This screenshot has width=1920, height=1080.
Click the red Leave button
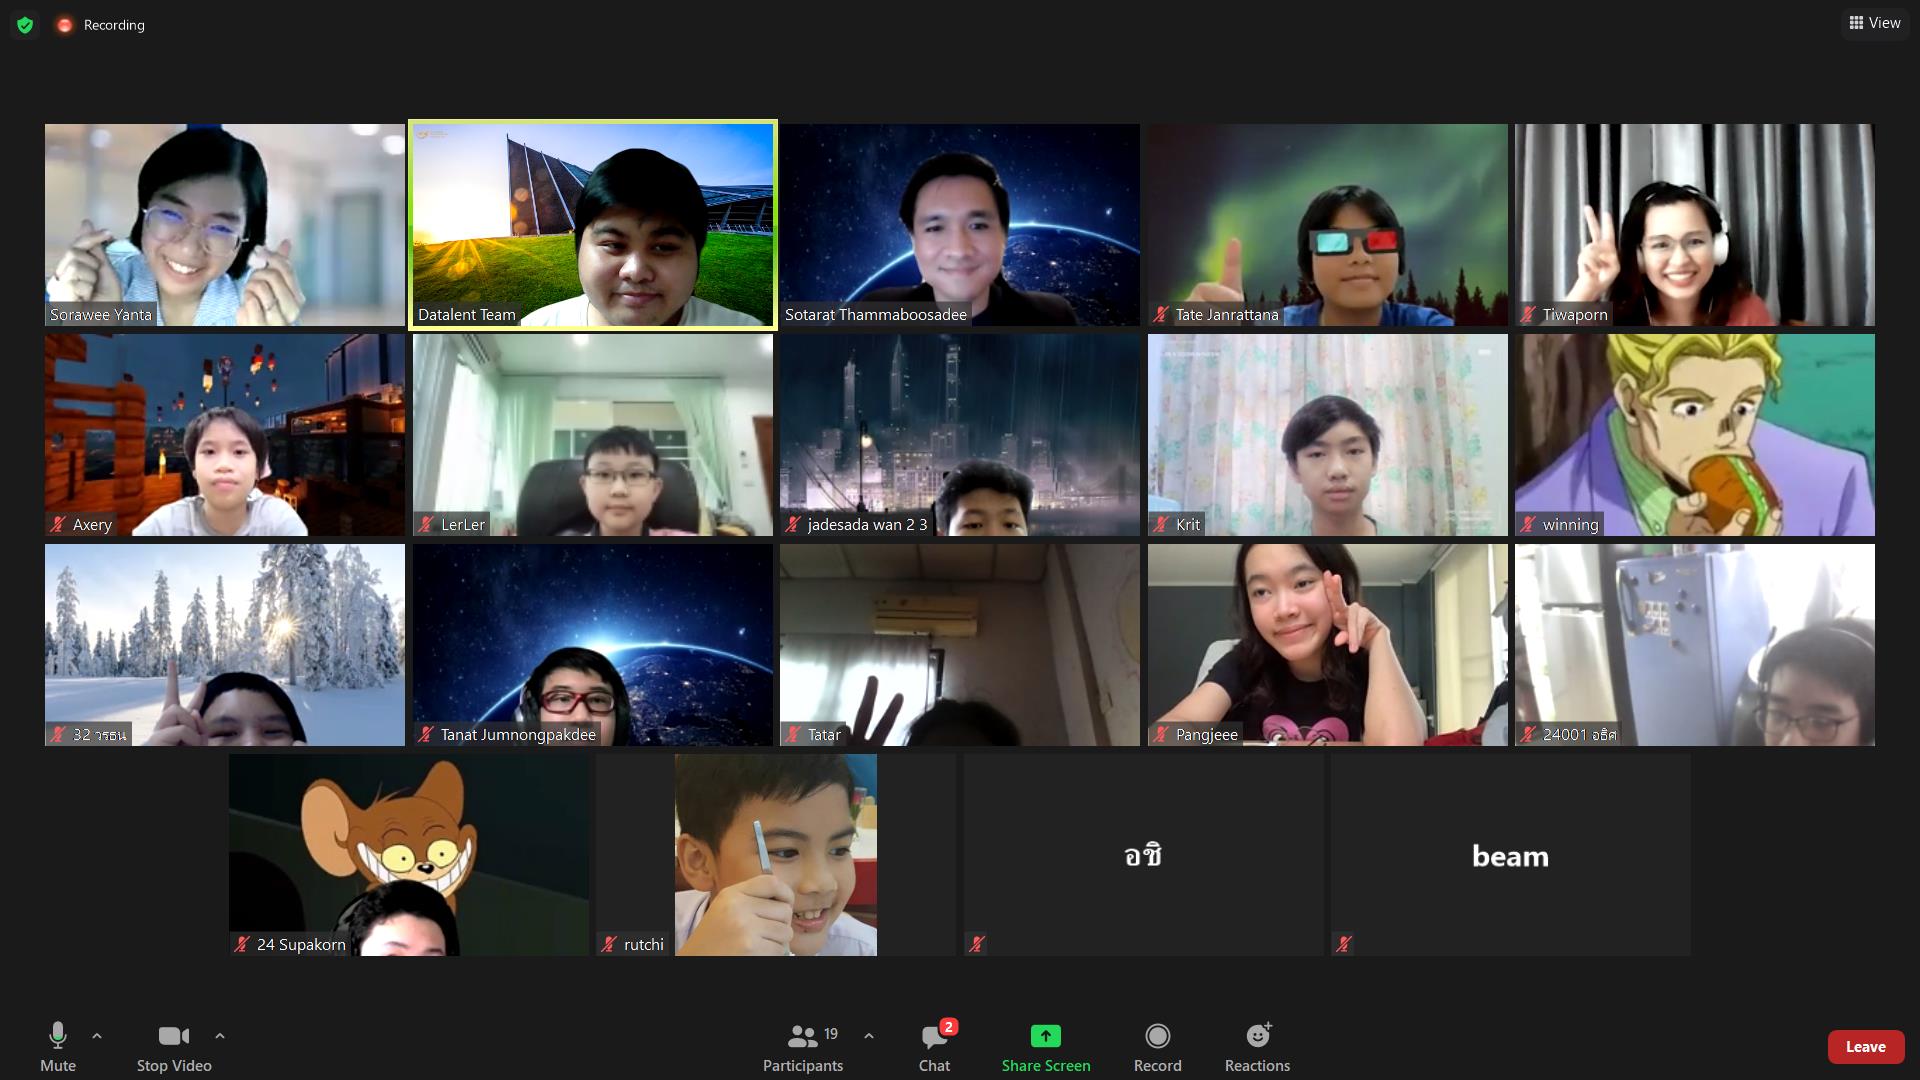[x=1865, y=1046]
